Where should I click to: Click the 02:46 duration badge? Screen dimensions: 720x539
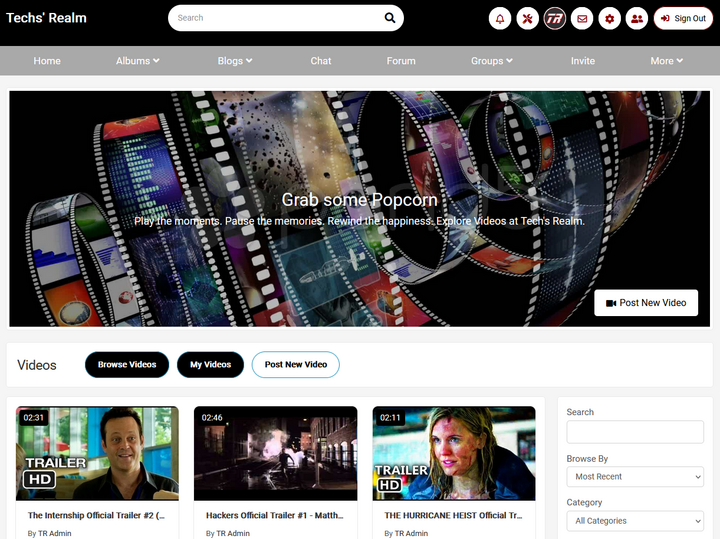(212, 418)
